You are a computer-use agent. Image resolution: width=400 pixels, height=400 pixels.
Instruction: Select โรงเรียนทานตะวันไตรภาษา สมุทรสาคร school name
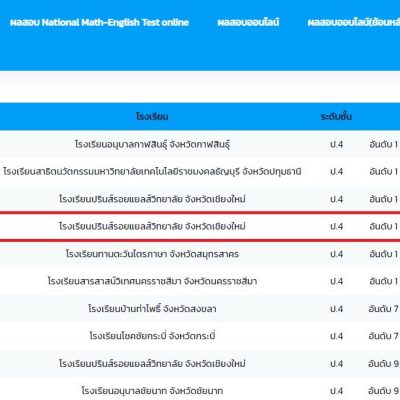point(152,254)
